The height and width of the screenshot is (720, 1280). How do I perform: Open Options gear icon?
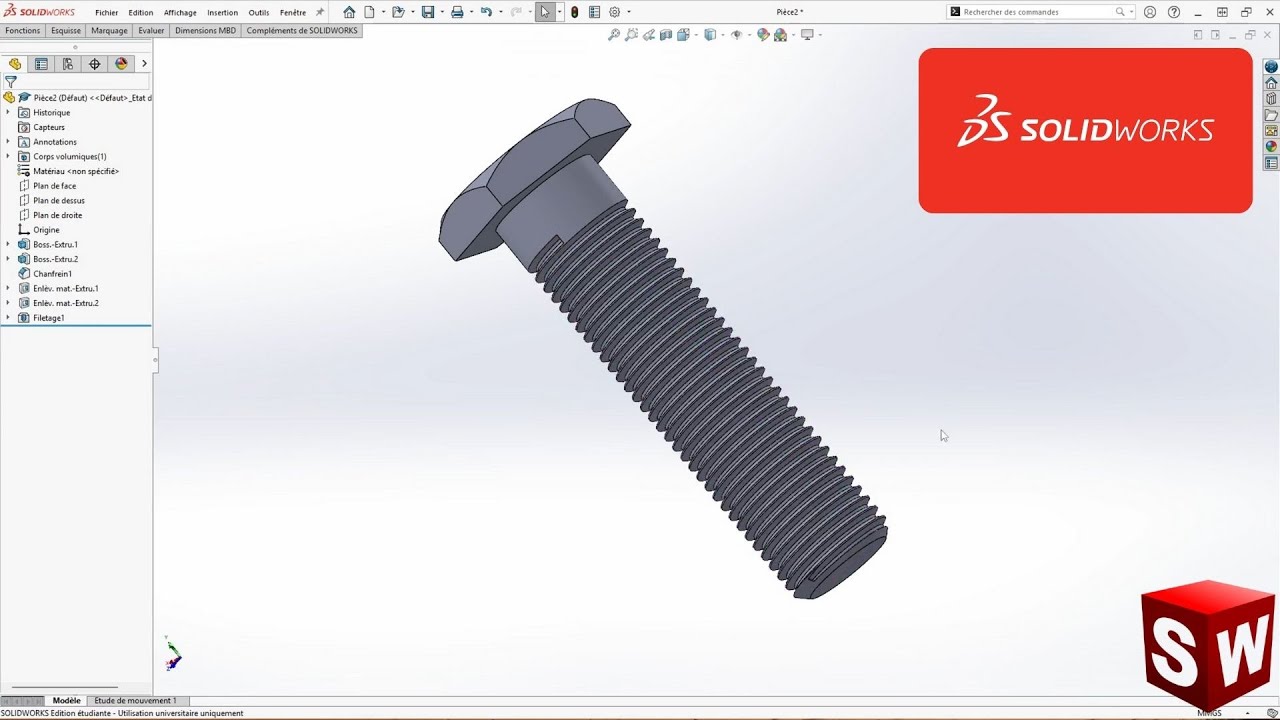(615, 12)
